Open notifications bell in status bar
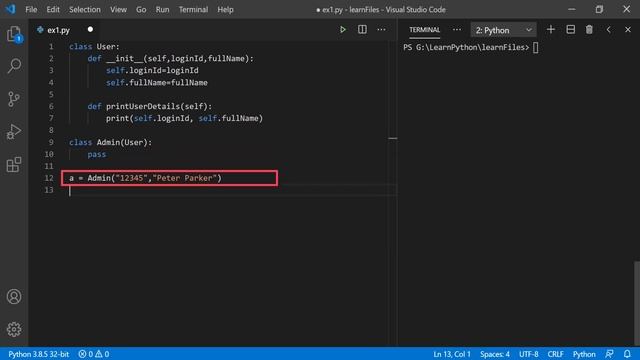Screen dimensions: 640x360 point(627,354)
